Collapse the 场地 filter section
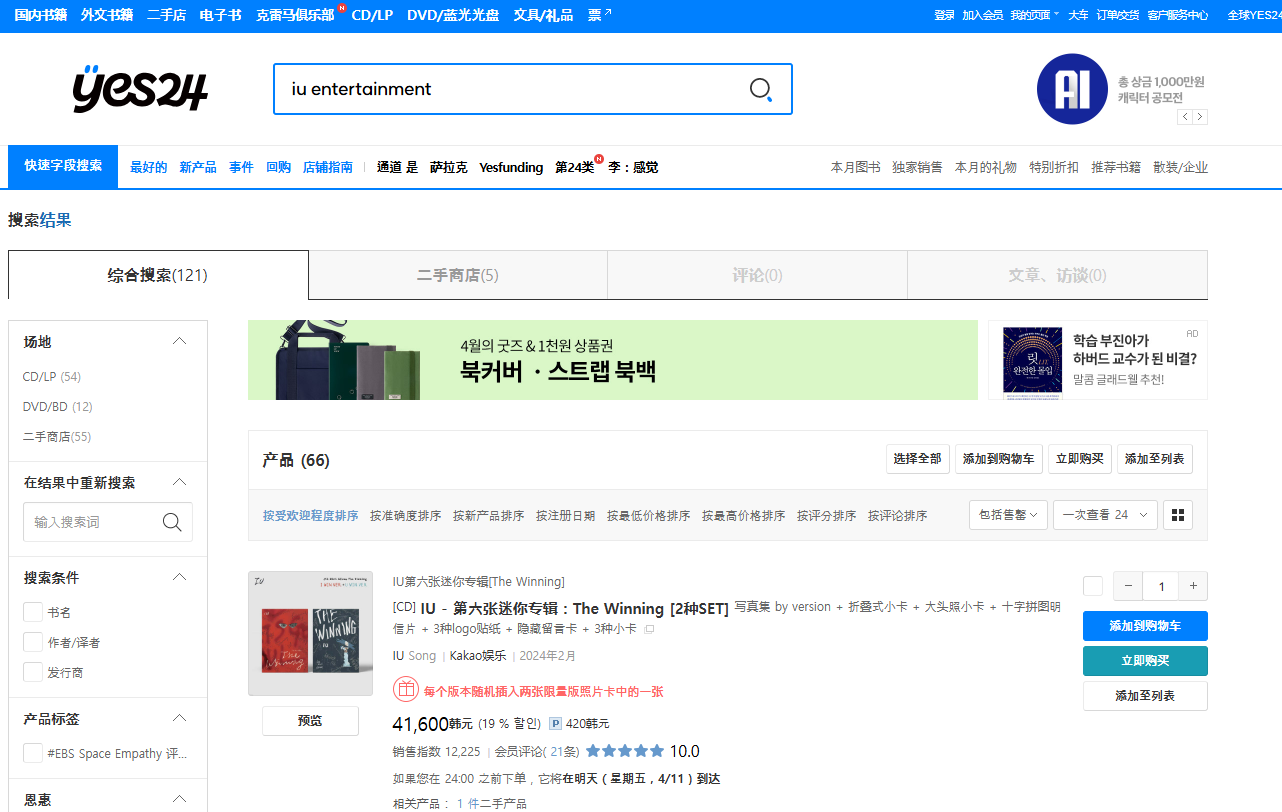The width and height of the screenshot is (1282, 812). tap(180, 341)
